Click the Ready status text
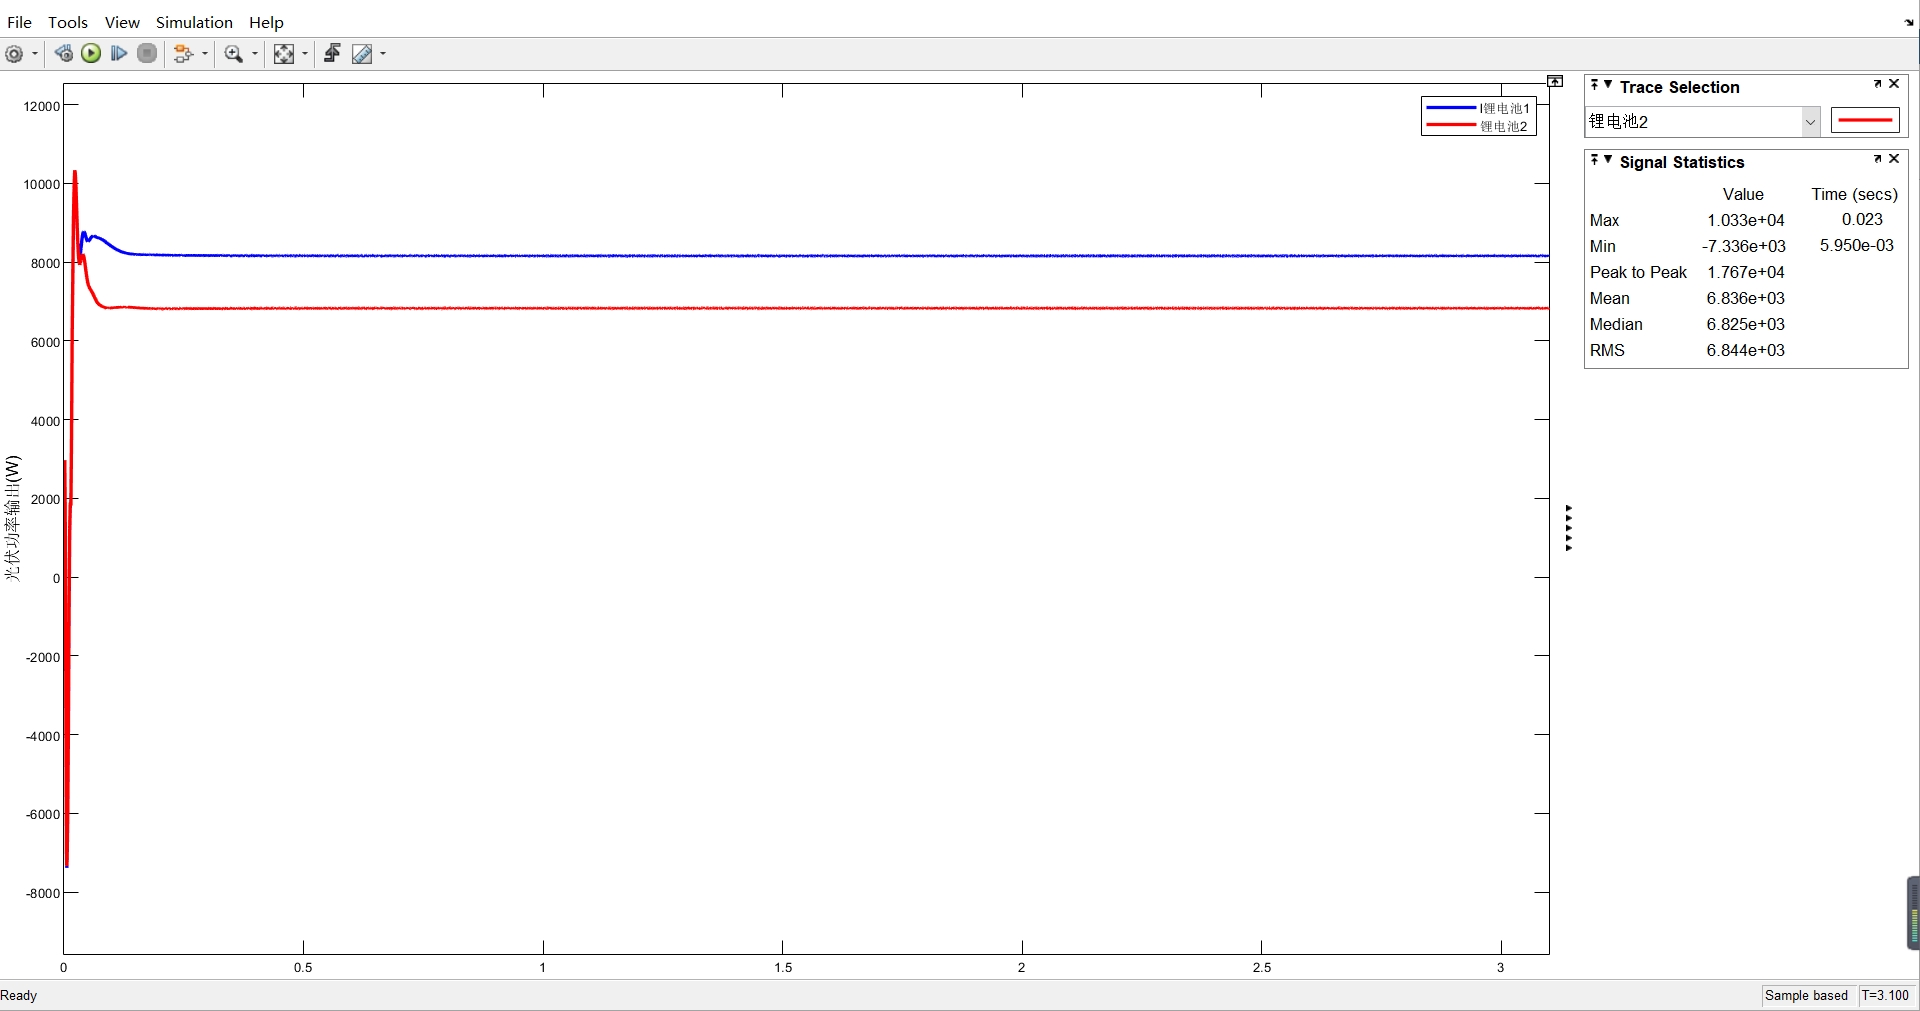Viewport: 1920px width, 1011px height. tap(19, 995)
